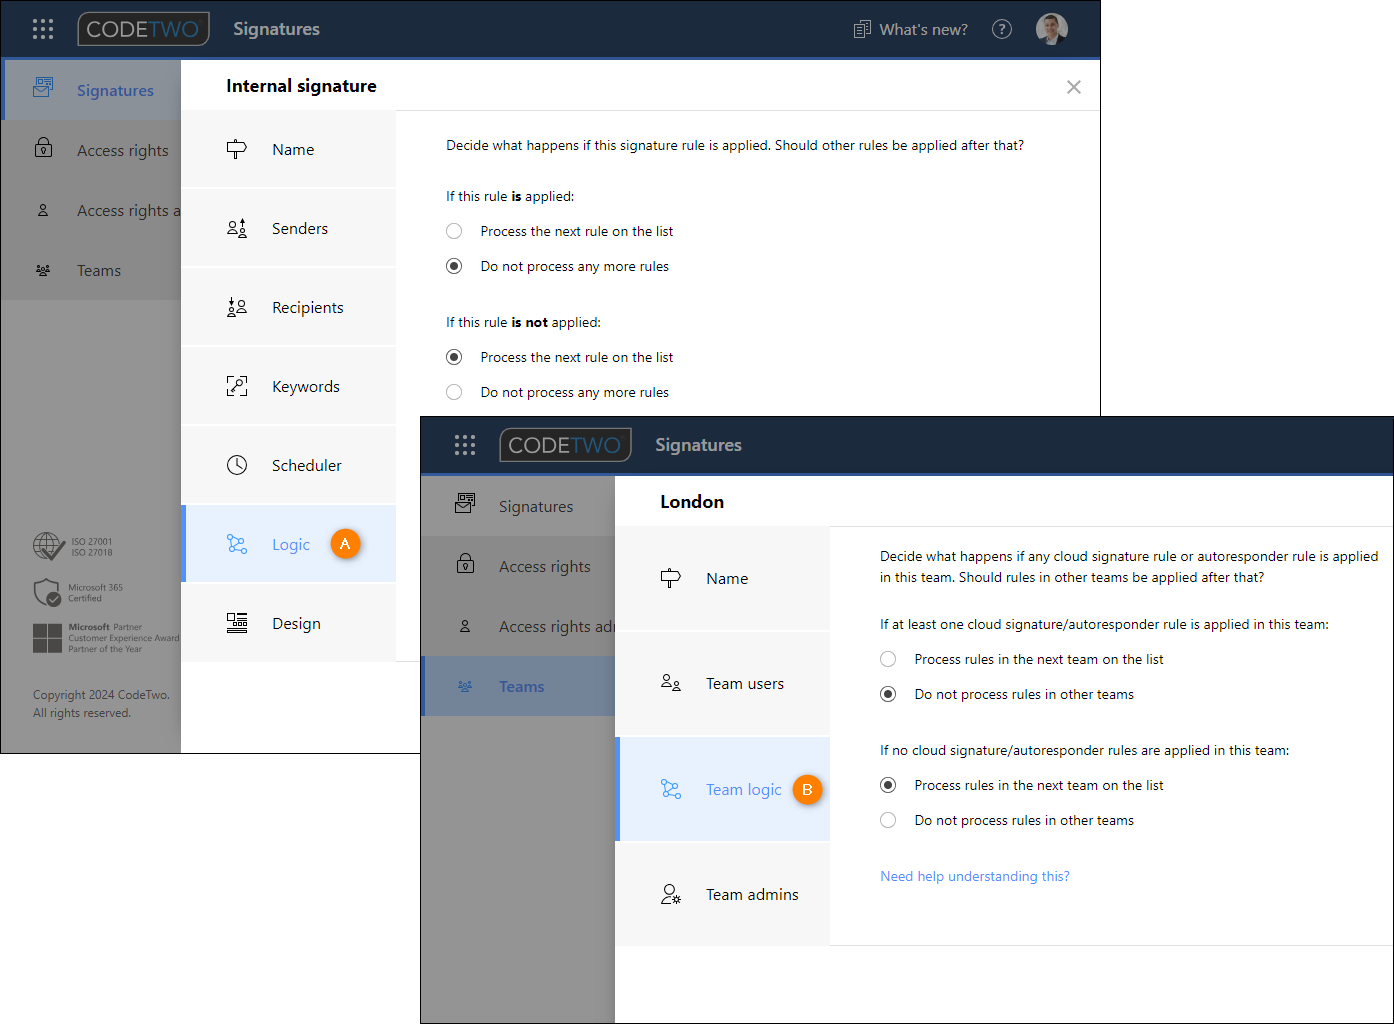Select 'Process the next rule' when rule is not applied

(454, 357)
